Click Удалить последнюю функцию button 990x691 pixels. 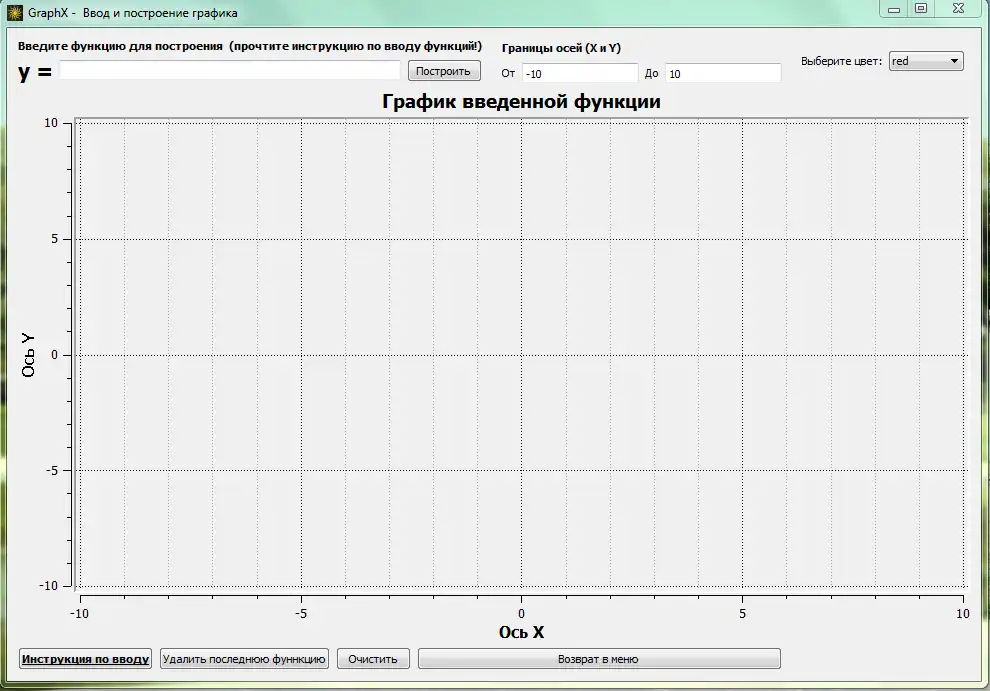244,659
